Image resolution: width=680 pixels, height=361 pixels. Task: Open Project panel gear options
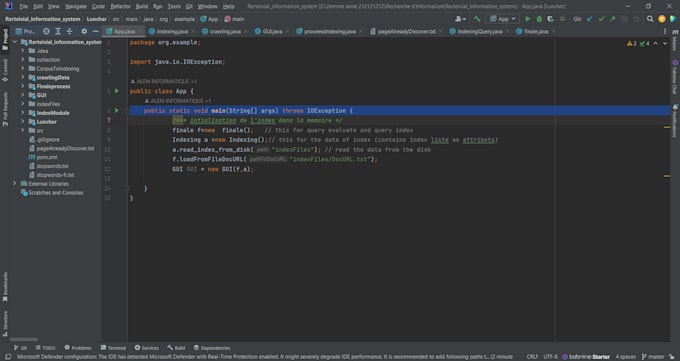tap(84, 31)
